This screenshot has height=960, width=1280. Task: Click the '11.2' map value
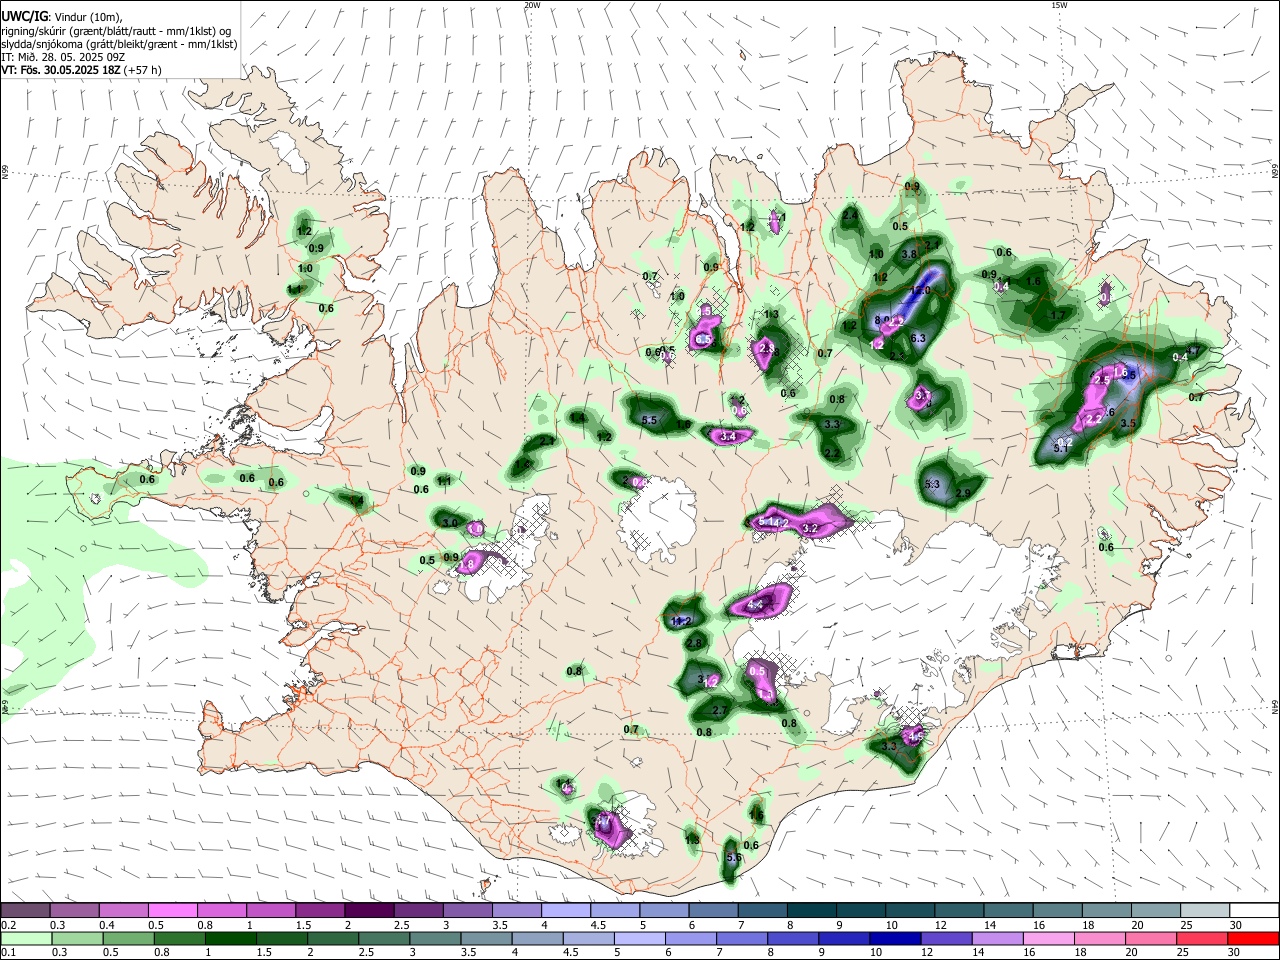[682, 621]
